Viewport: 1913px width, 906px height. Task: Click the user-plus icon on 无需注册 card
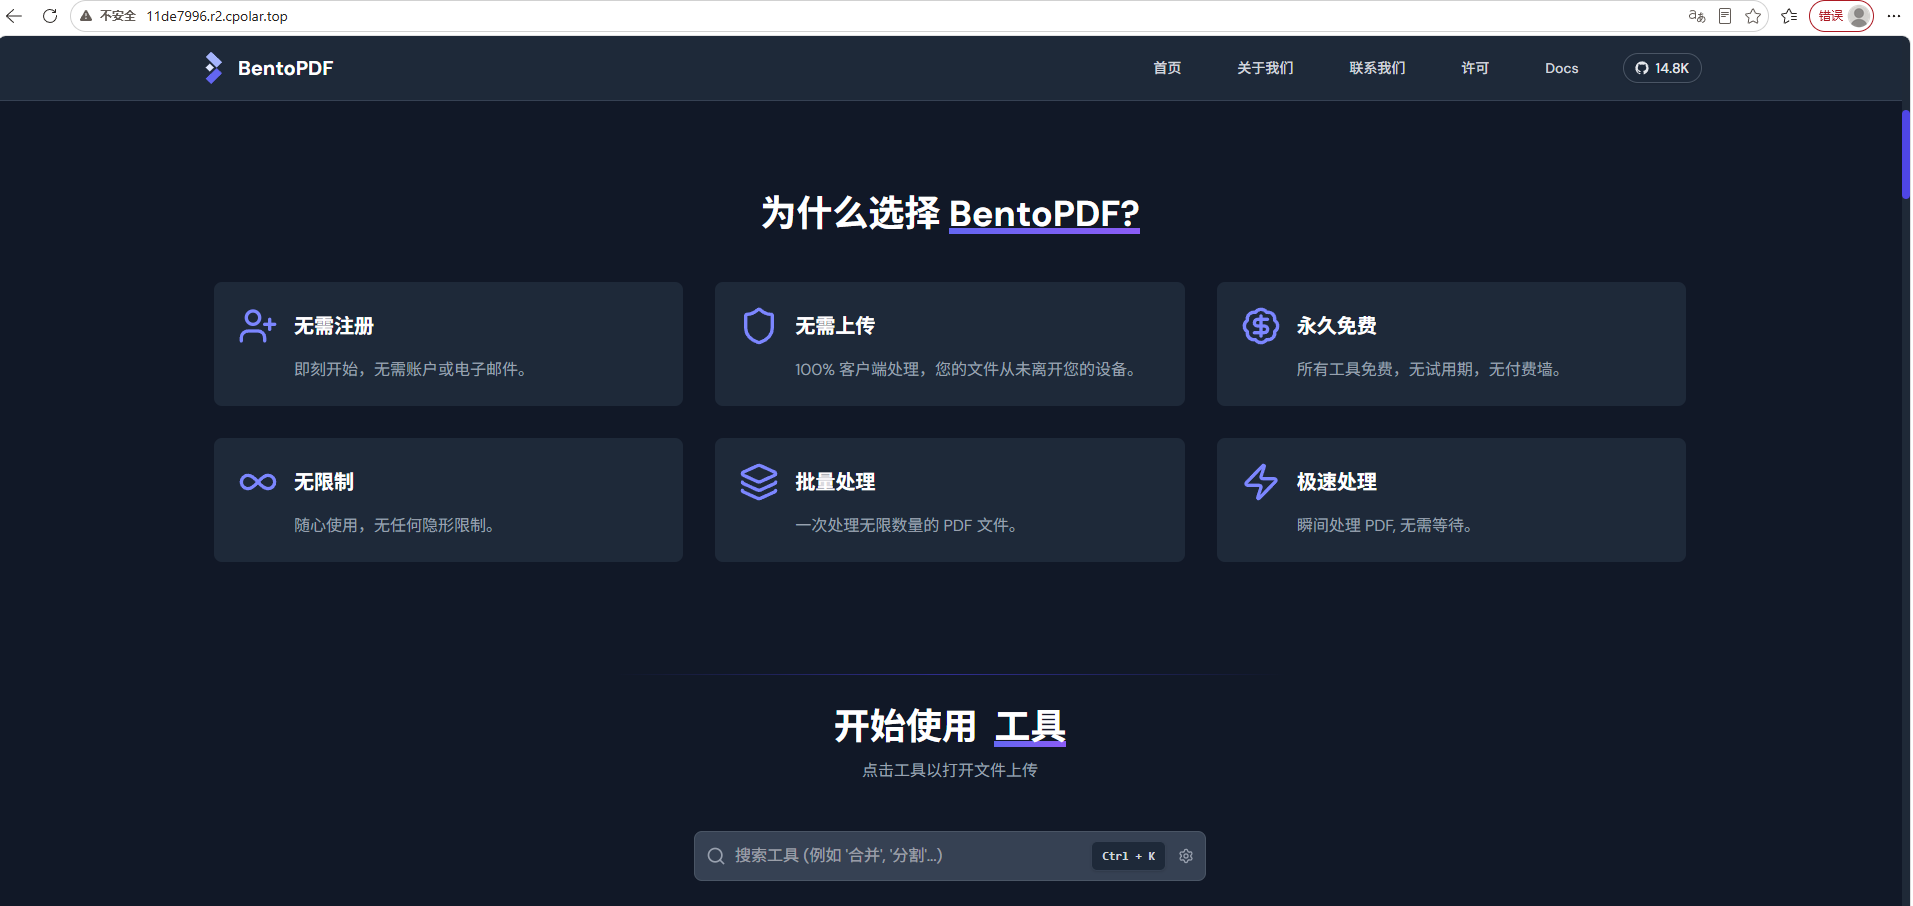[258, 326]
